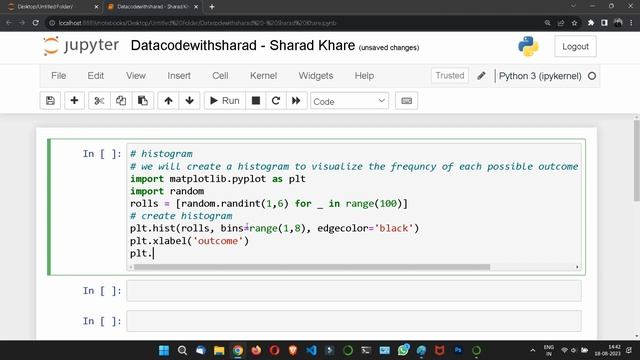This screenshot has height=360, width=640.
Task: Select the Datacodewithsharad browser tab
Action: [x=152, y=7]
